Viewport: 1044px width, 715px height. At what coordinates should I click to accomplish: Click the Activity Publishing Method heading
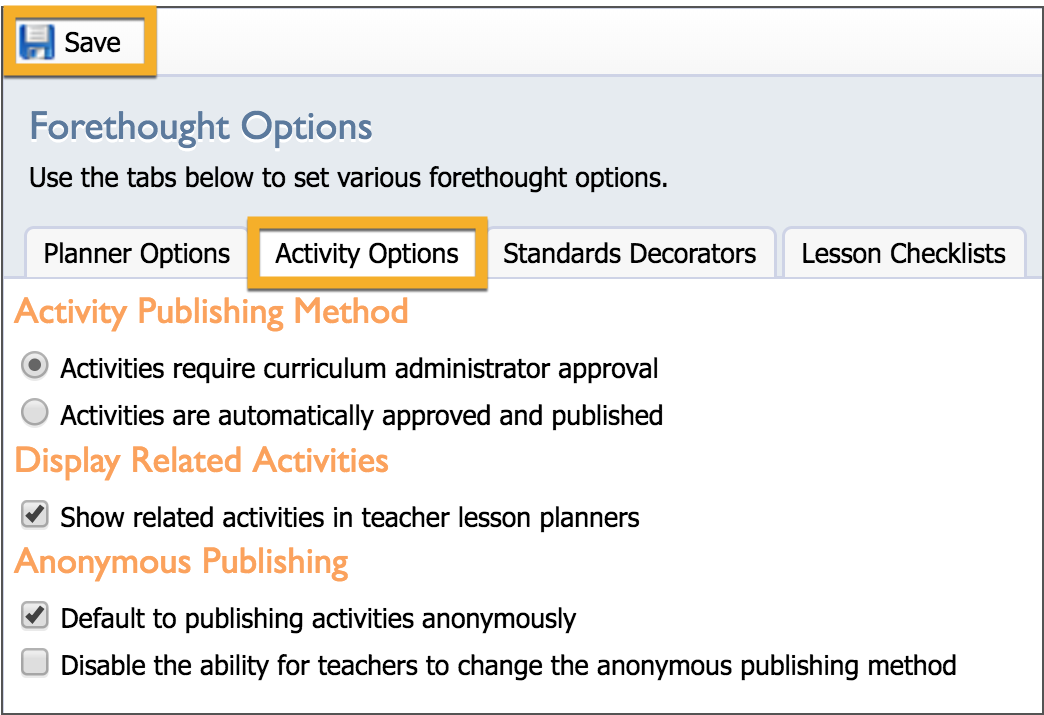212,312
